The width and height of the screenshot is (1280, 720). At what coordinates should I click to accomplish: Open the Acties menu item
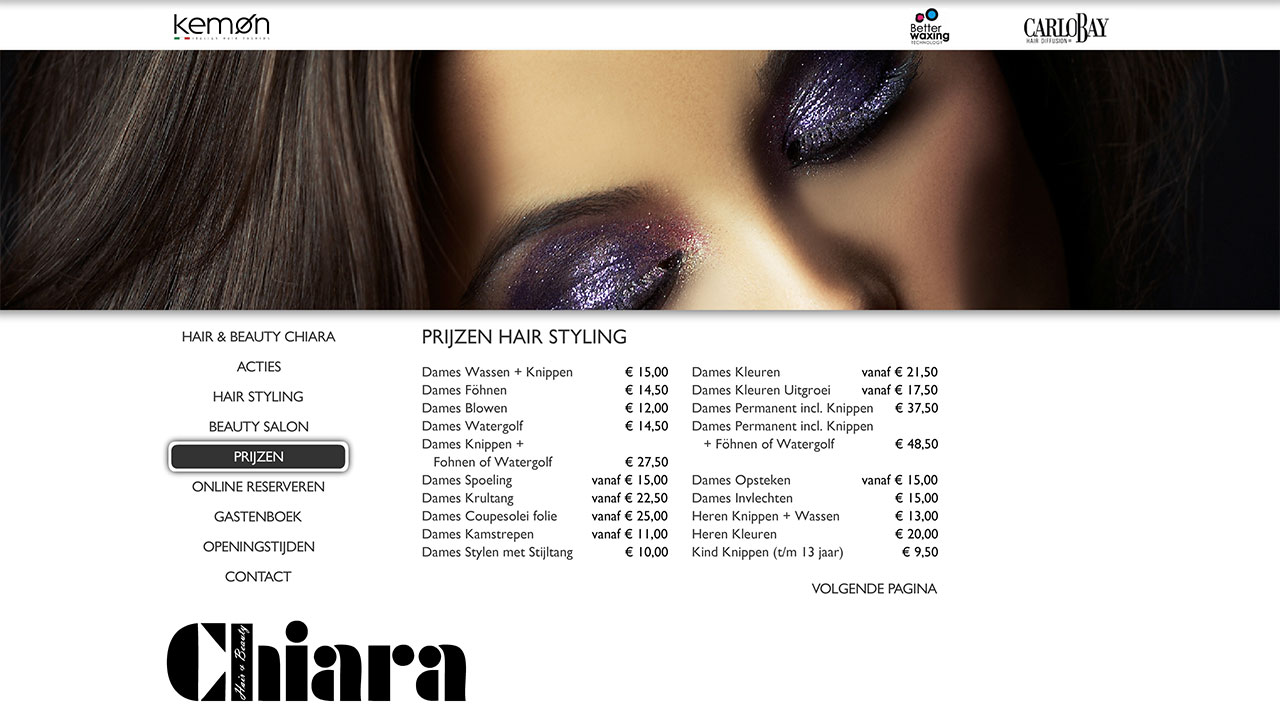tap(258, 367)
